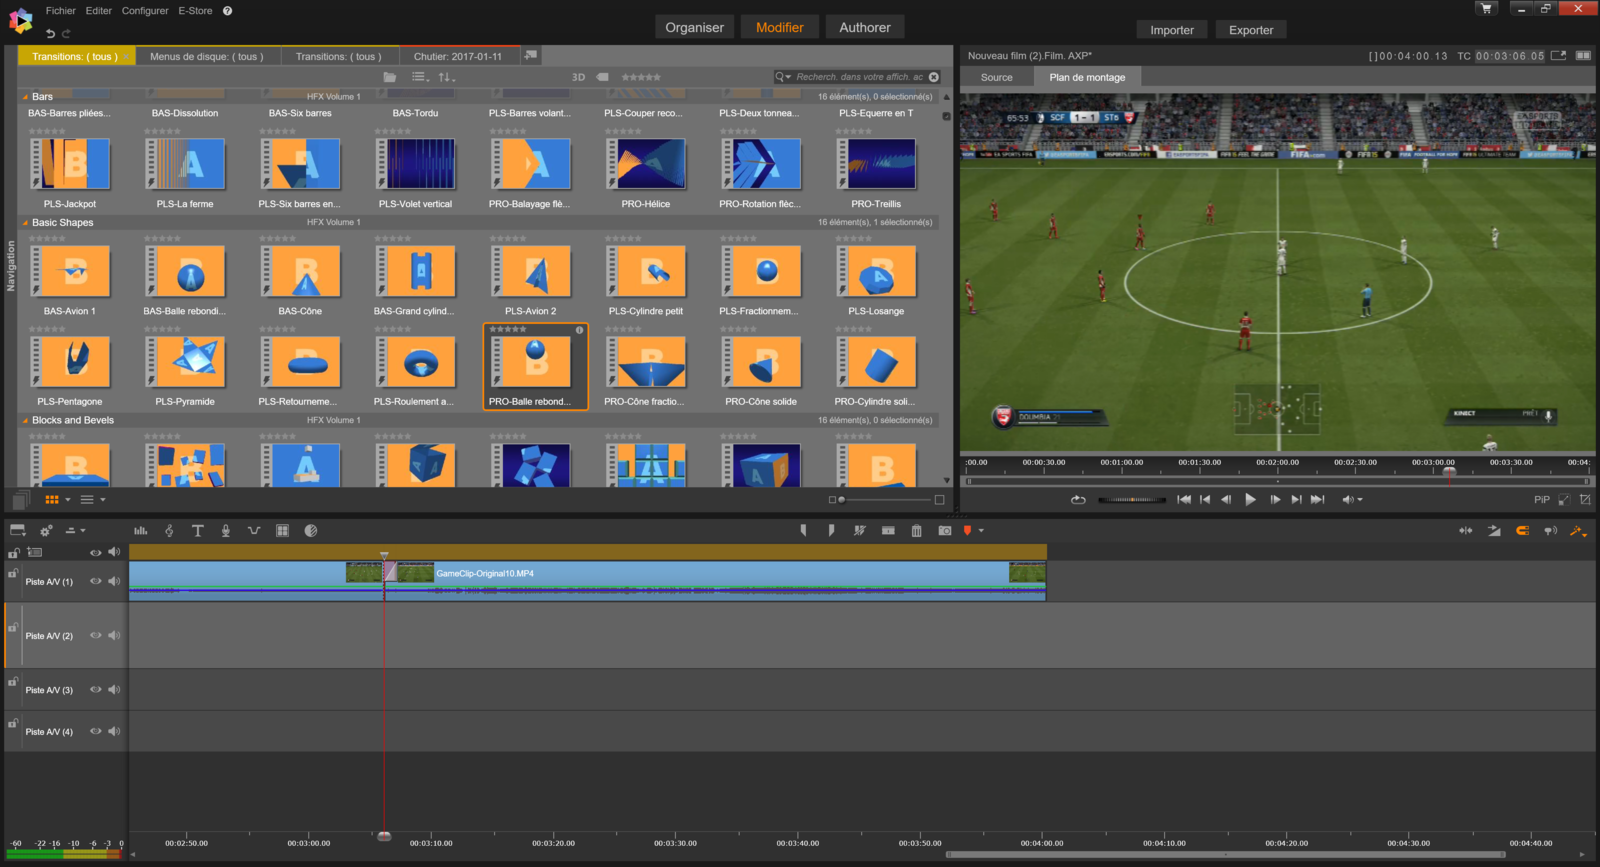
Task: Start voice-over with the microphone tool
Action: [x=226, y=531]
